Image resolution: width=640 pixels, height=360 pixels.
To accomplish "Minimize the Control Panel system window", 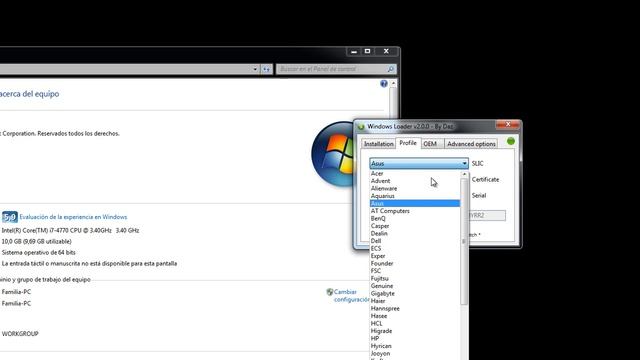I will 354,51.
